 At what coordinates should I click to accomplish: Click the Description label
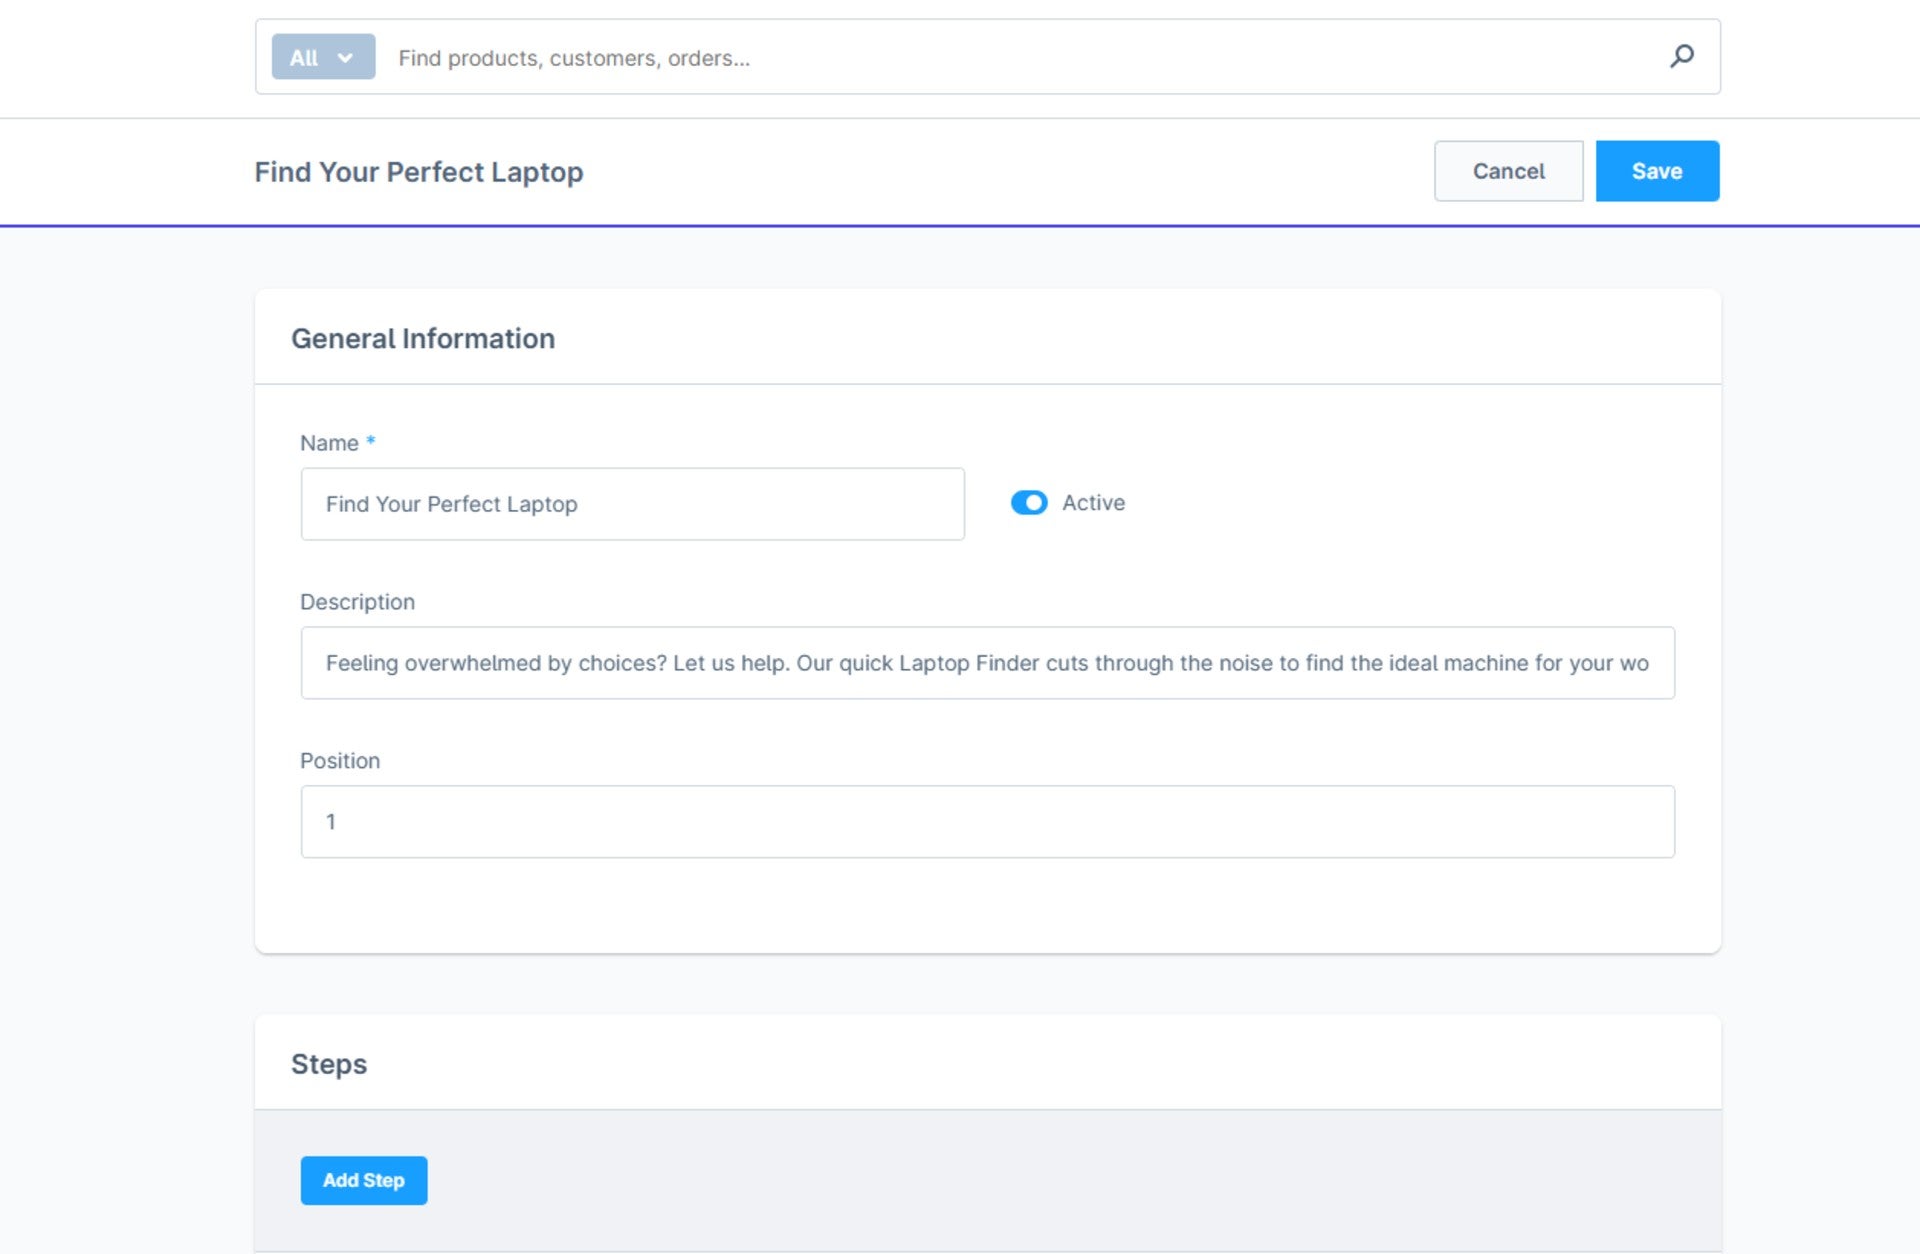pyautogui.click(x=357, y=602)
